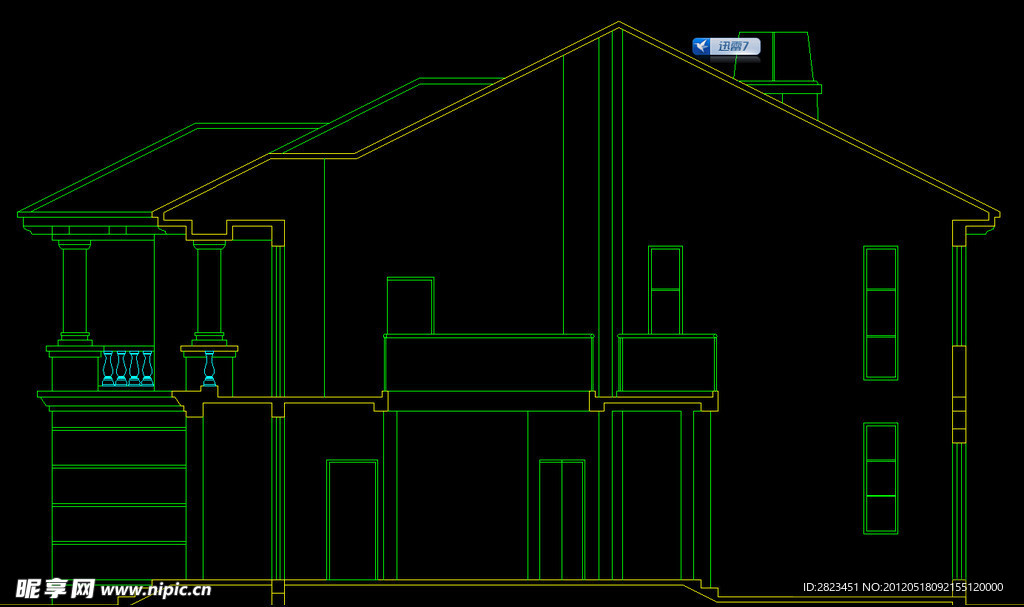Select the upper right three-pane window

pos(880,313)
